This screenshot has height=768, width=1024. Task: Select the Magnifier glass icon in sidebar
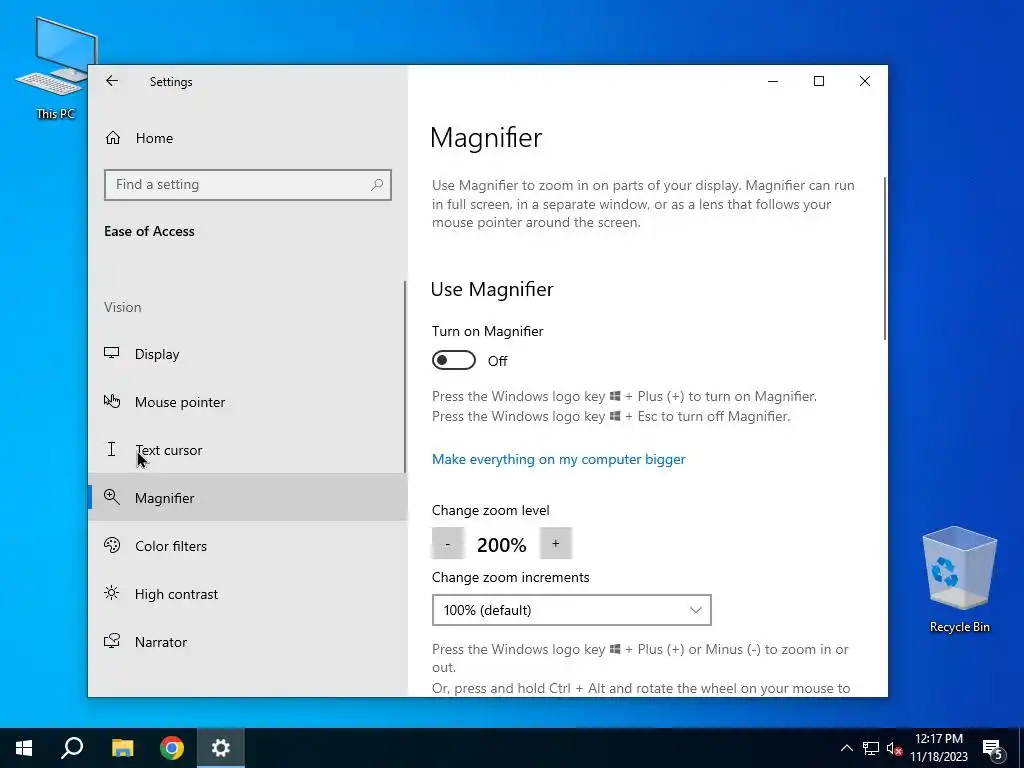[112, 497]
